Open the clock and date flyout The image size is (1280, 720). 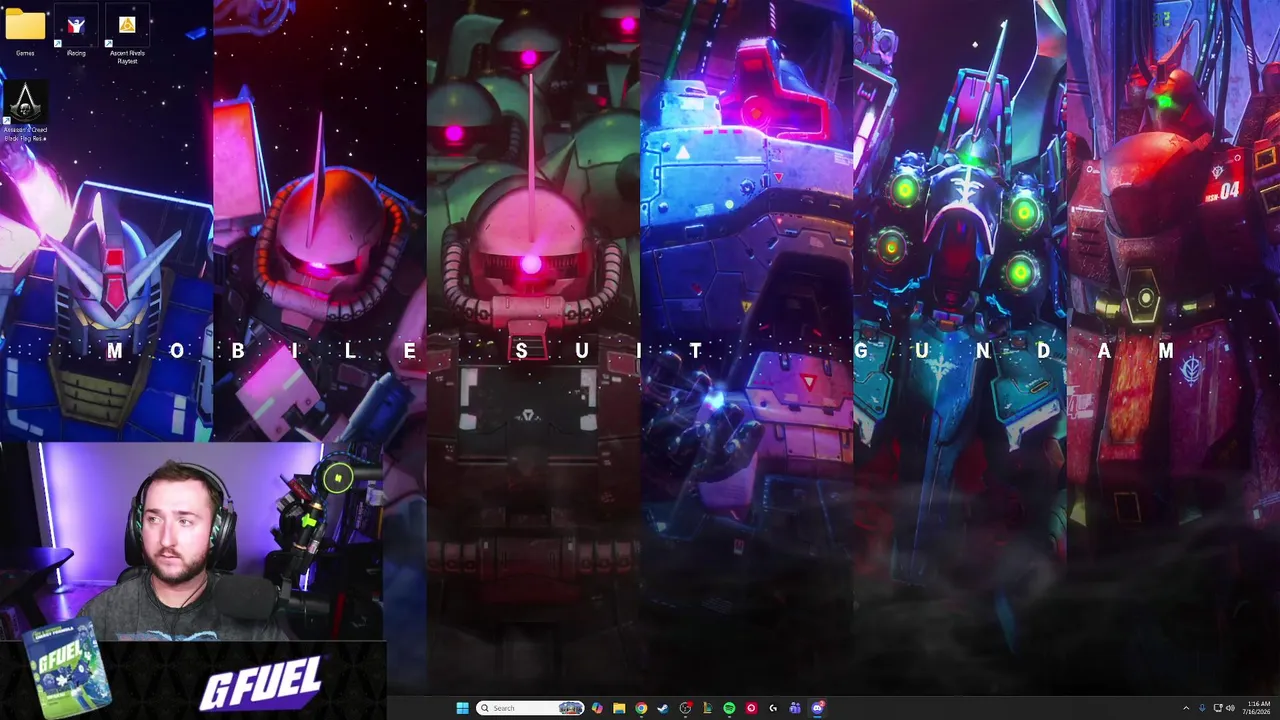click(1258, 708)
